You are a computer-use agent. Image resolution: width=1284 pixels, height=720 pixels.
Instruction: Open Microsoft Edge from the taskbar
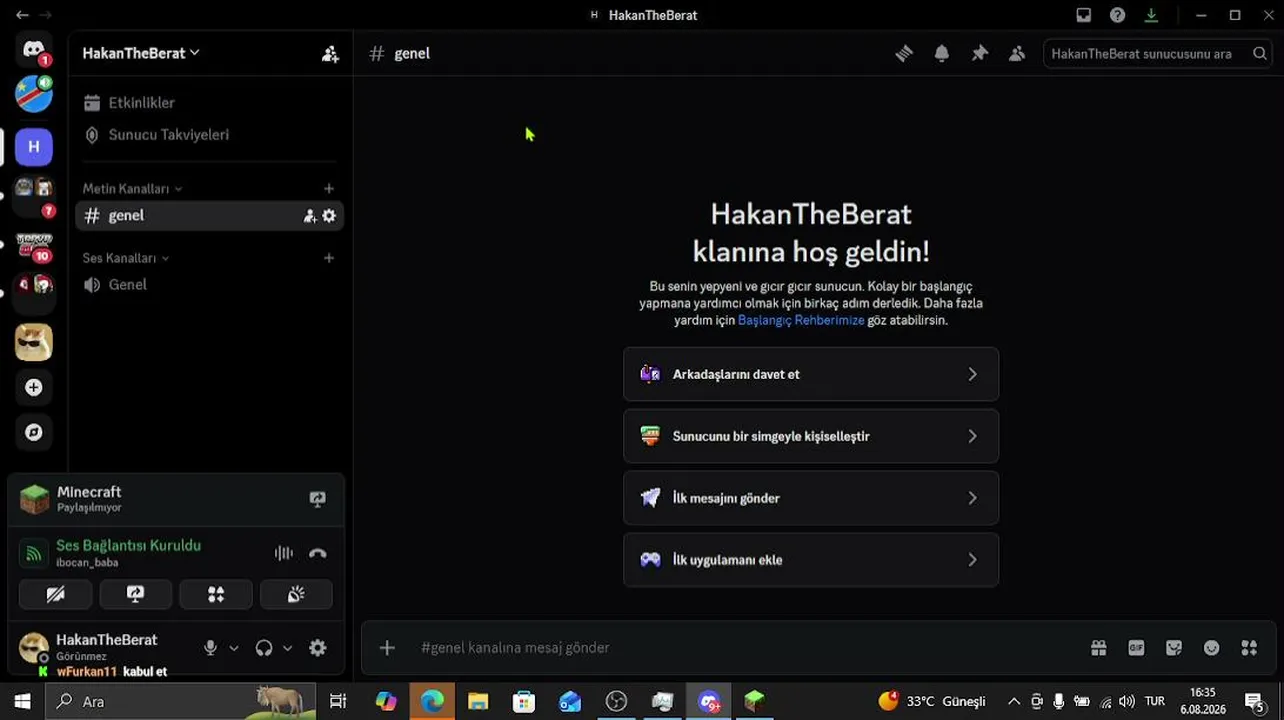pos(432,702)
